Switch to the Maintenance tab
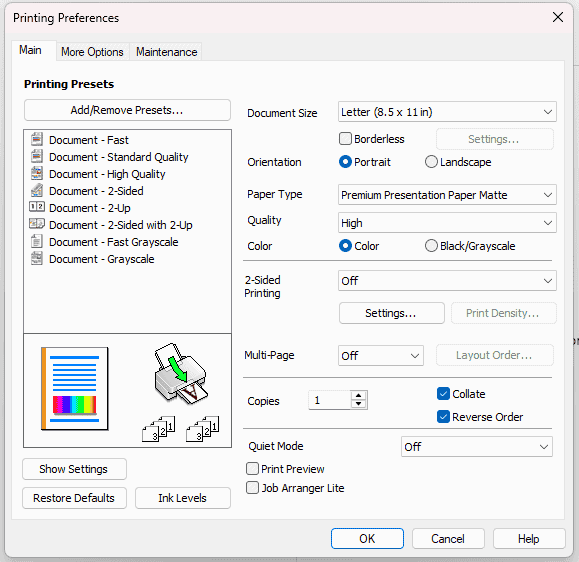579x562 pixels. tap(167, 52)
